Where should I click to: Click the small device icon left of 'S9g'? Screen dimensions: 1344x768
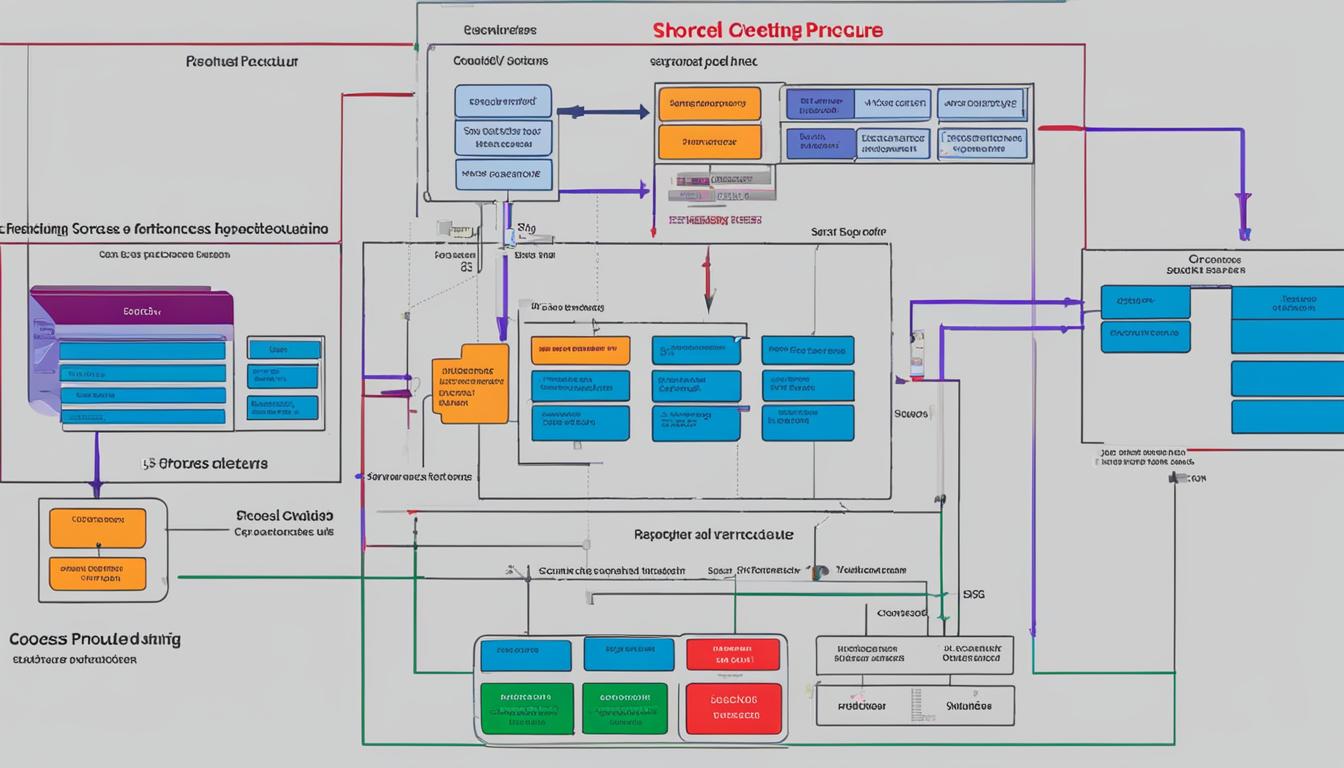coord(508,236)
